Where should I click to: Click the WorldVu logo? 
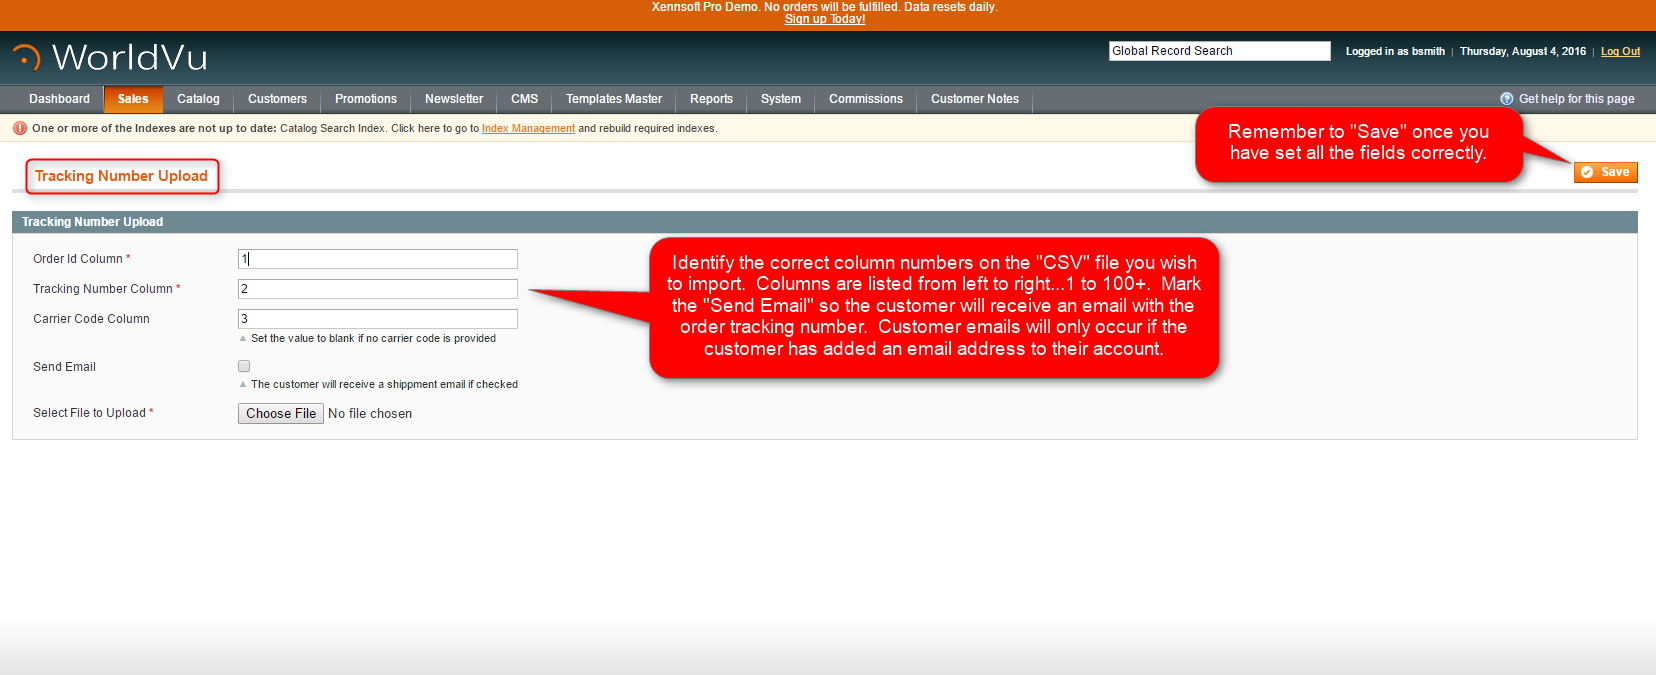click(110, 57)
